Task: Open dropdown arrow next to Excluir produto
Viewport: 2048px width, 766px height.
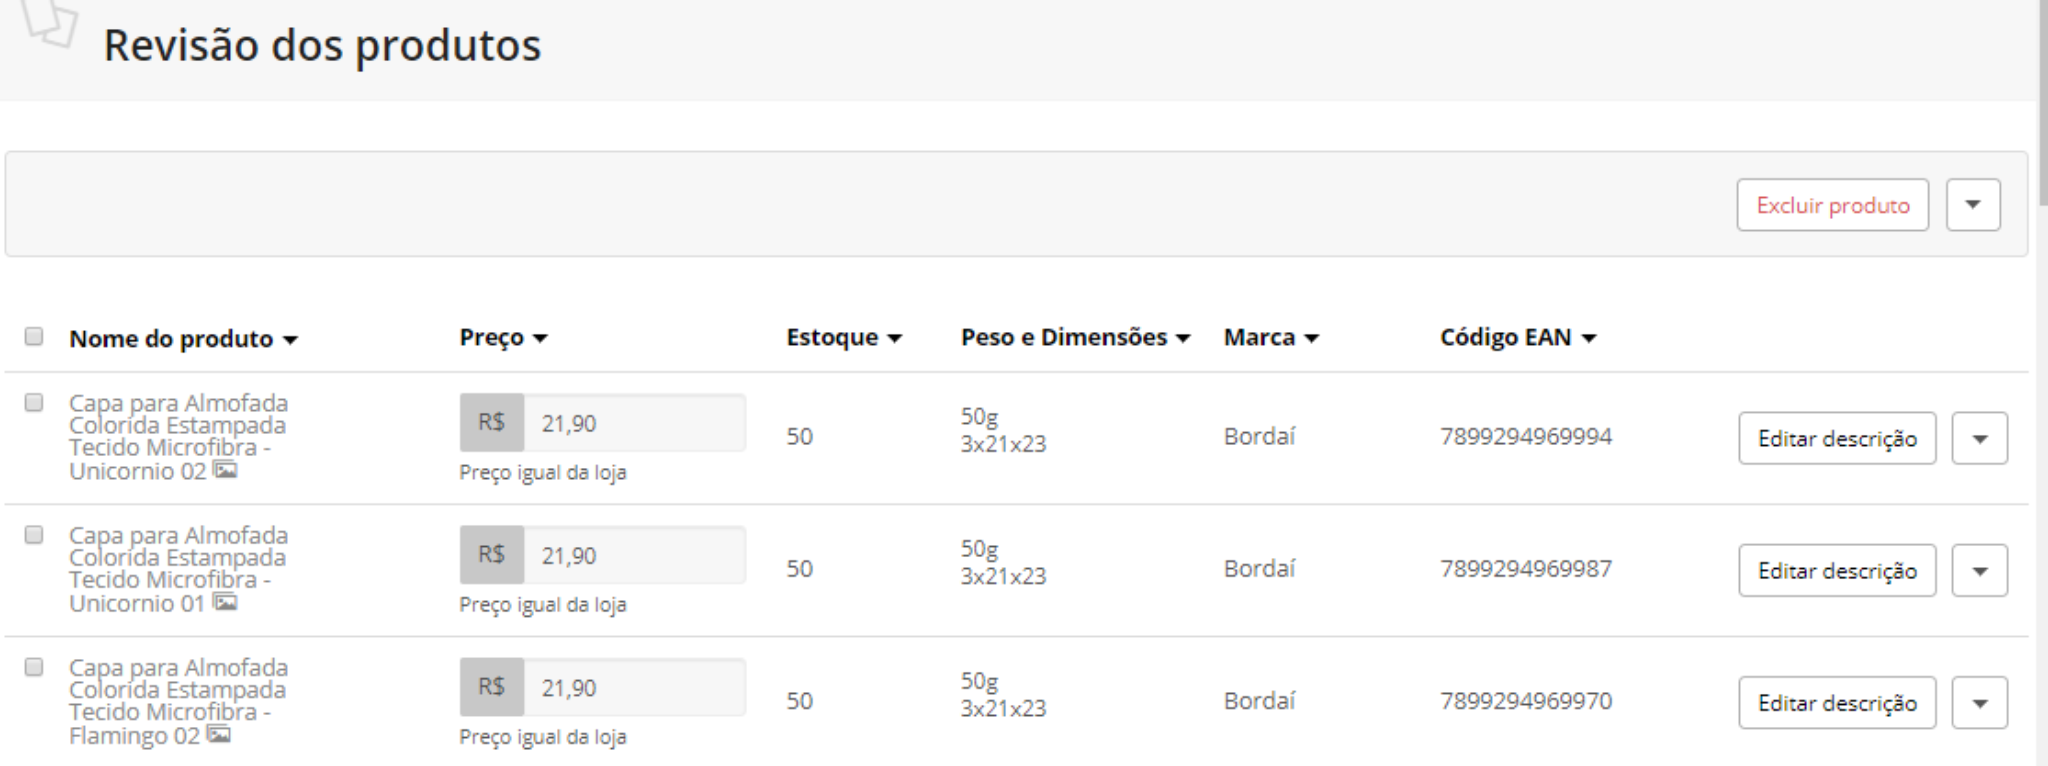Action: tap(1972, 205)
